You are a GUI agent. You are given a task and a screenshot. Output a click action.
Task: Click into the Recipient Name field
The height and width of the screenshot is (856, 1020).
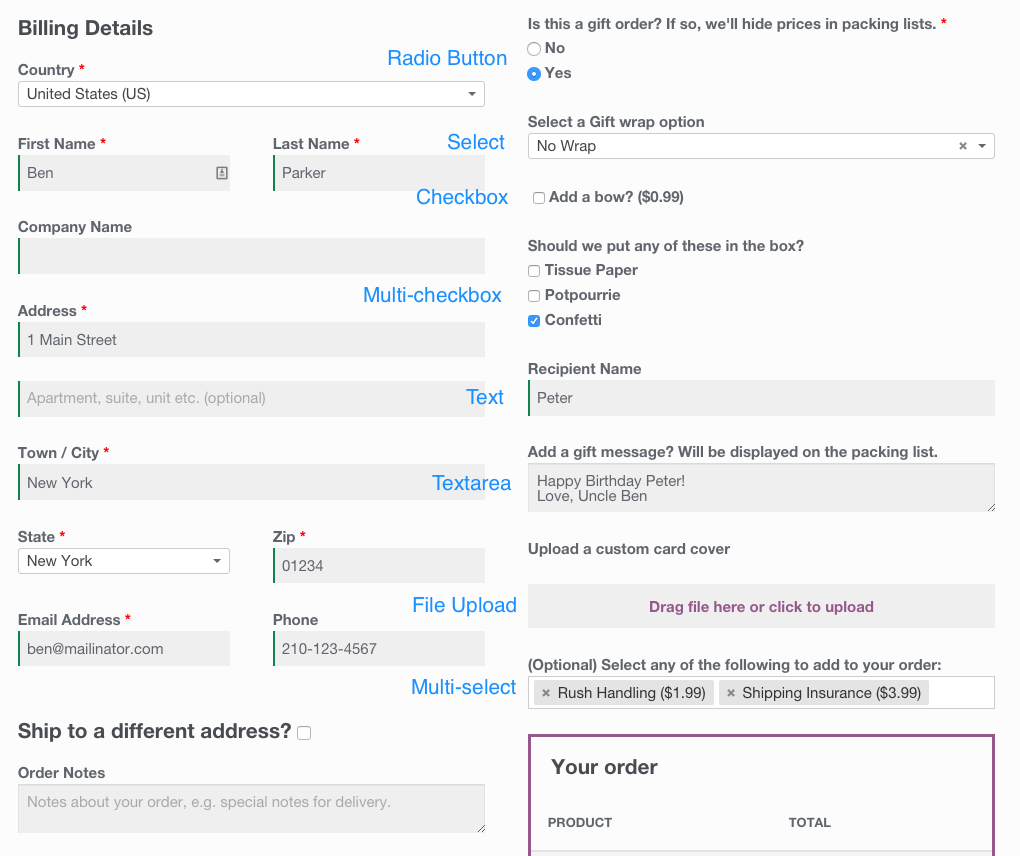click(761, 398)
